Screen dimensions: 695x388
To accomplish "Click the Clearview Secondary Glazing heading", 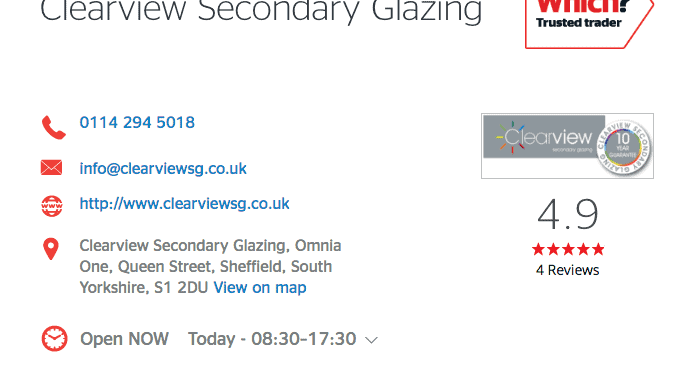I will (x=261, y=11).
